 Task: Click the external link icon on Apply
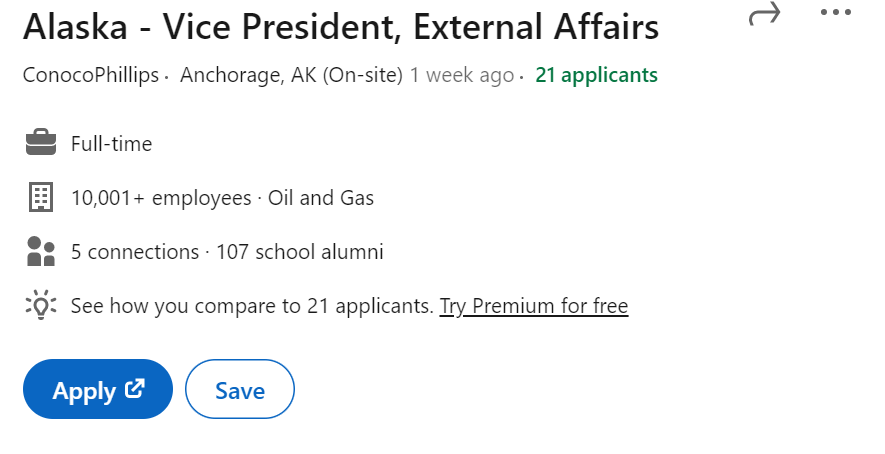(x=135, y=388)
